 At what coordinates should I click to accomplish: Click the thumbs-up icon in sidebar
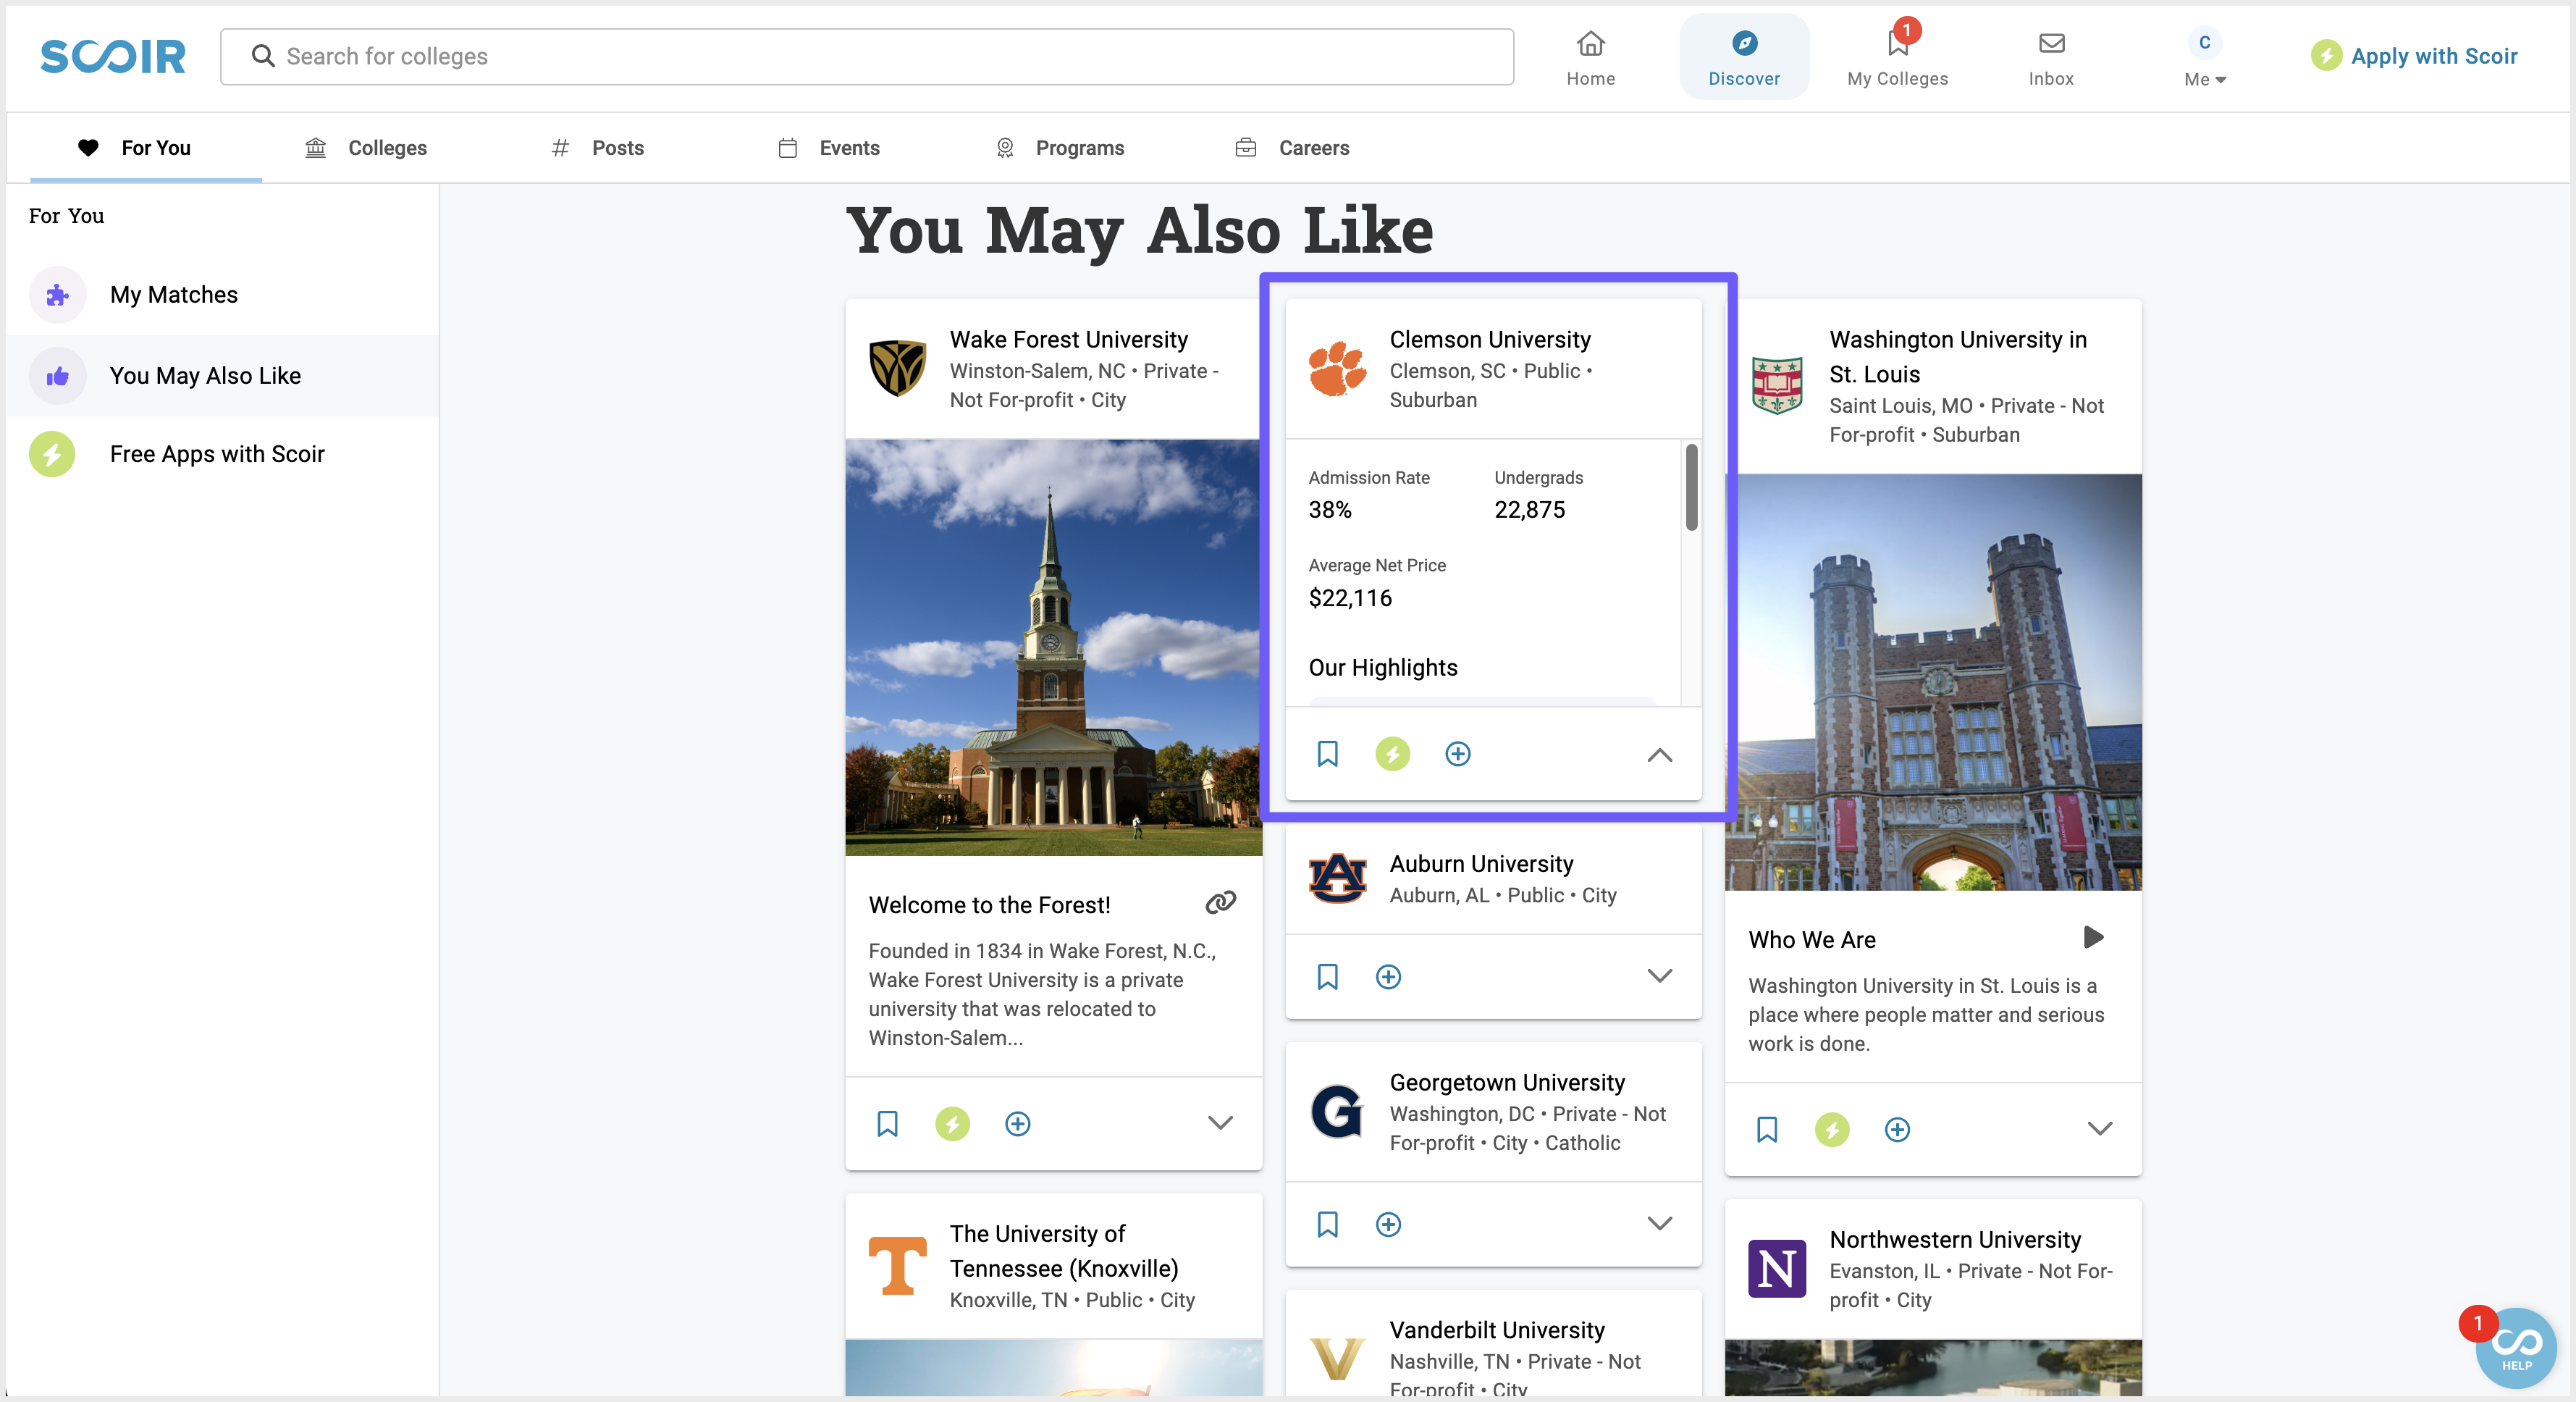coord(58,376)
